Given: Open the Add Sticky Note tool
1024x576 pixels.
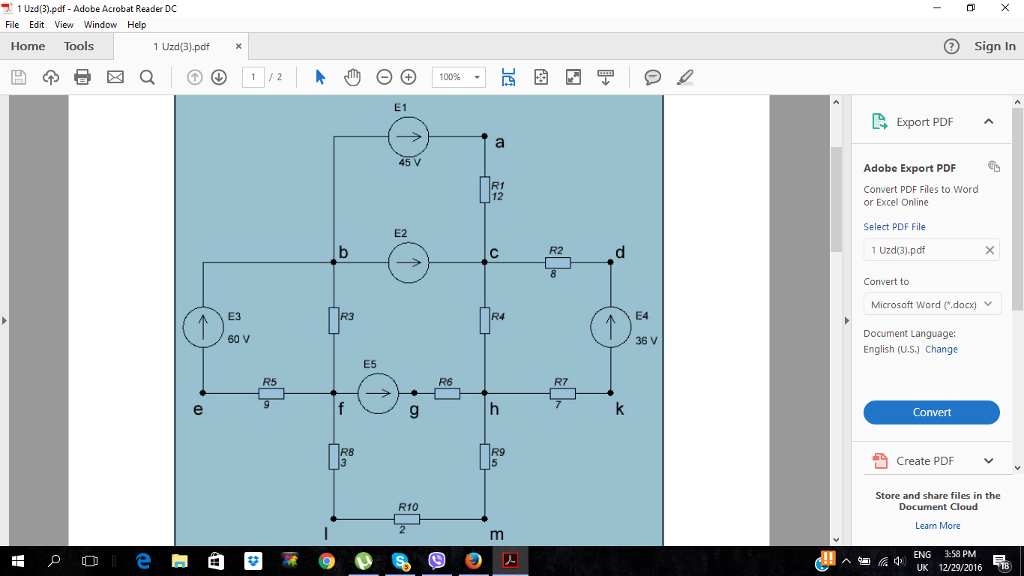Looking at the screenshot, I should coord(652,76).
